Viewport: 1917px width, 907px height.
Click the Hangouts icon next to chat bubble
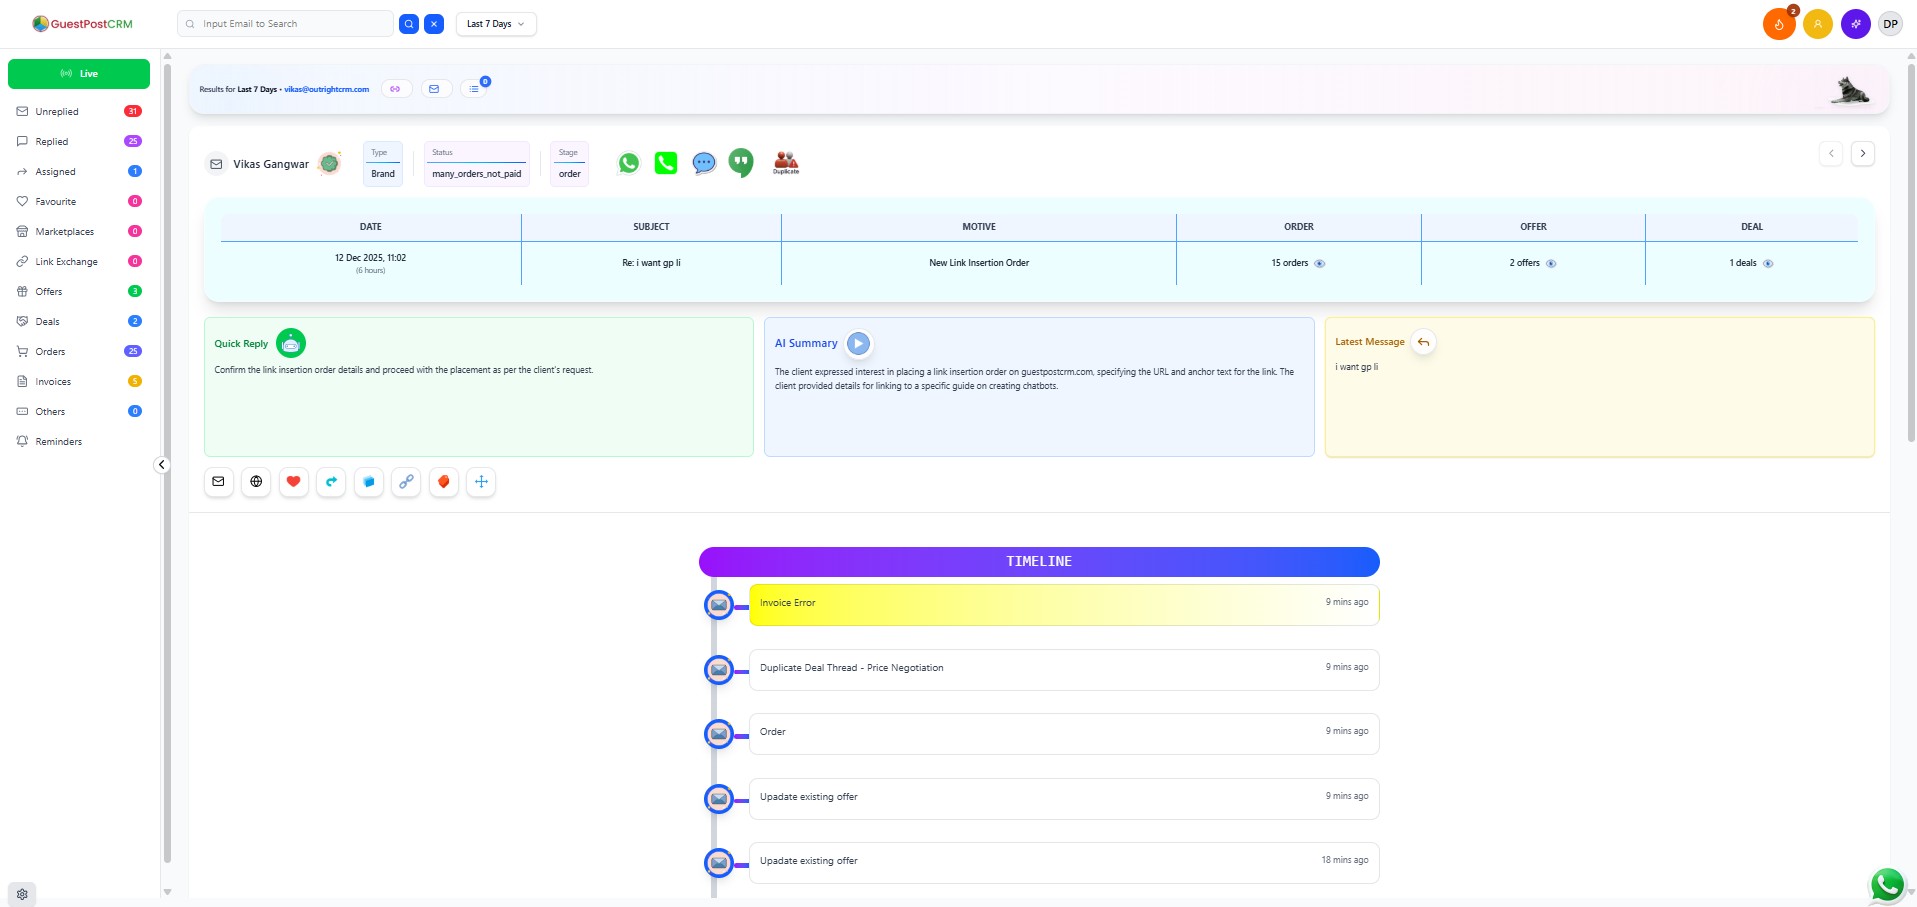741,162
